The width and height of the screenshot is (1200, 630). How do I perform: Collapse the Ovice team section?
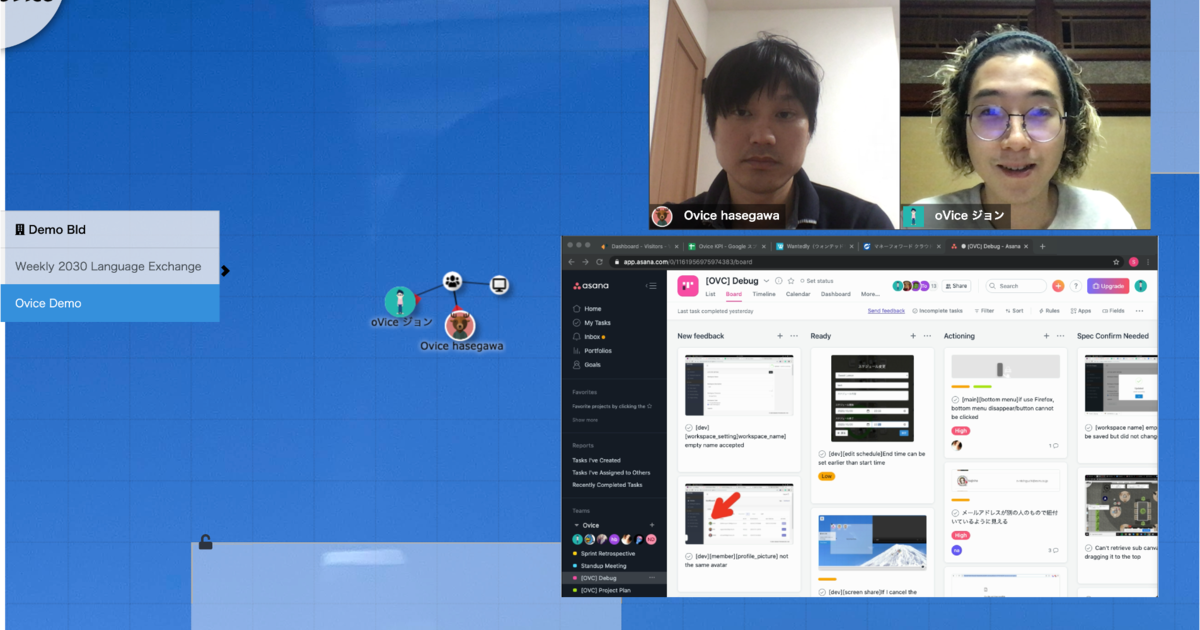[576, 525]
